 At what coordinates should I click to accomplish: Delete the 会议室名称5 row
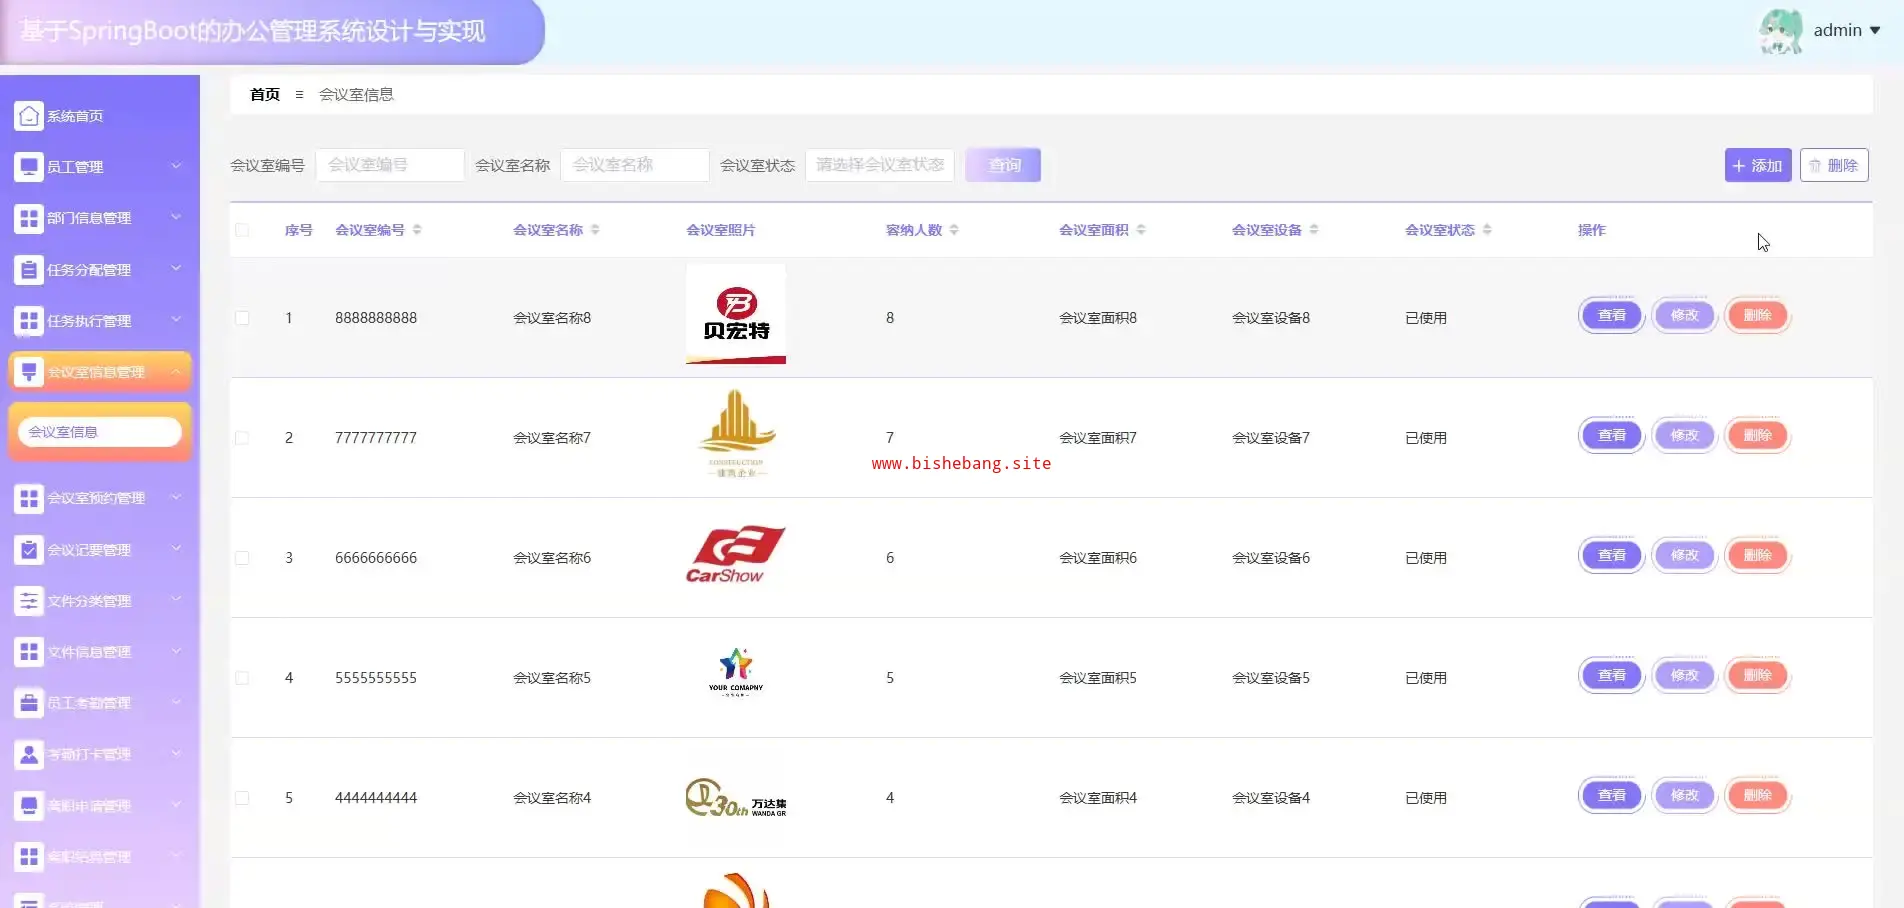pyautogui.click(x=1758, y=676)
